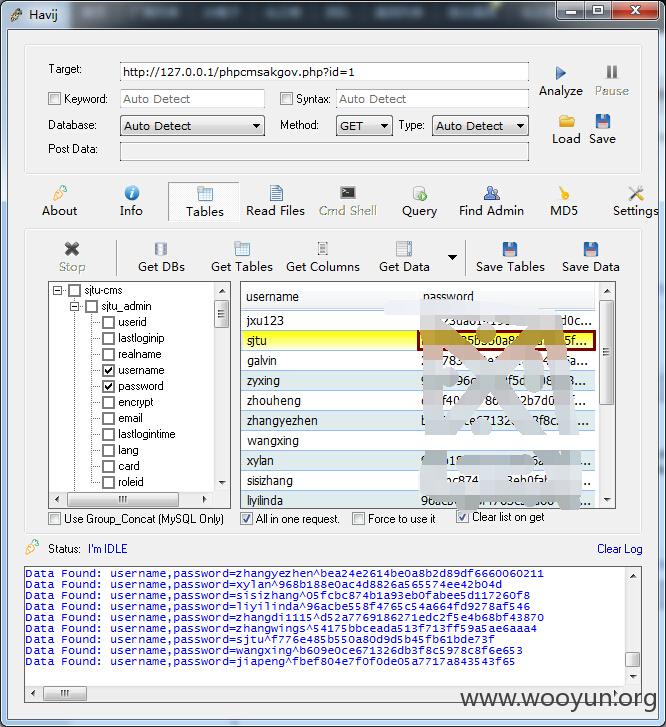Switch to the Tables section
The height and width of the screenshot is (727, 666).
(205, 202)
